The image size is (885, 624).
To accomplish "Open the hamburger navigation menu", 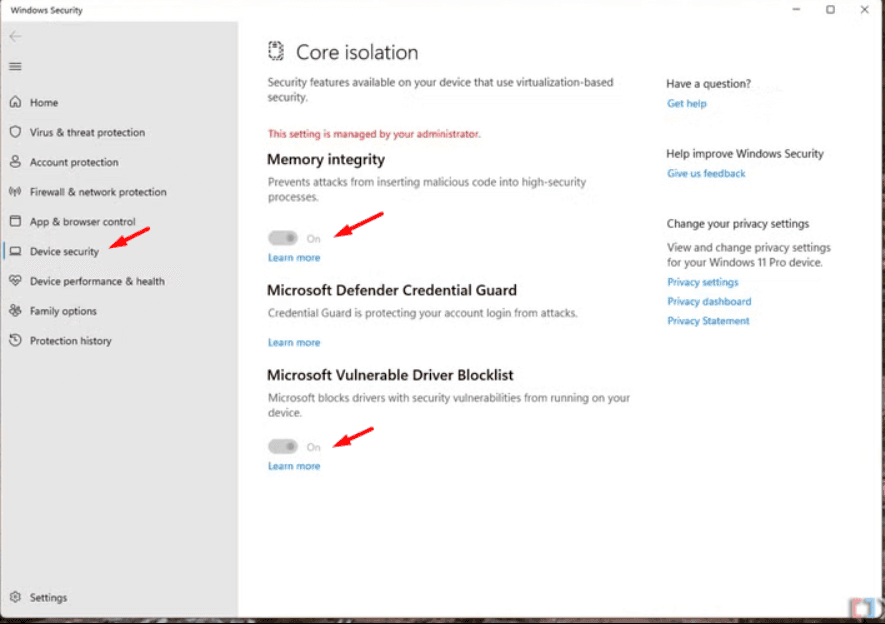I will pyautogui.click(x=15, y=67).
